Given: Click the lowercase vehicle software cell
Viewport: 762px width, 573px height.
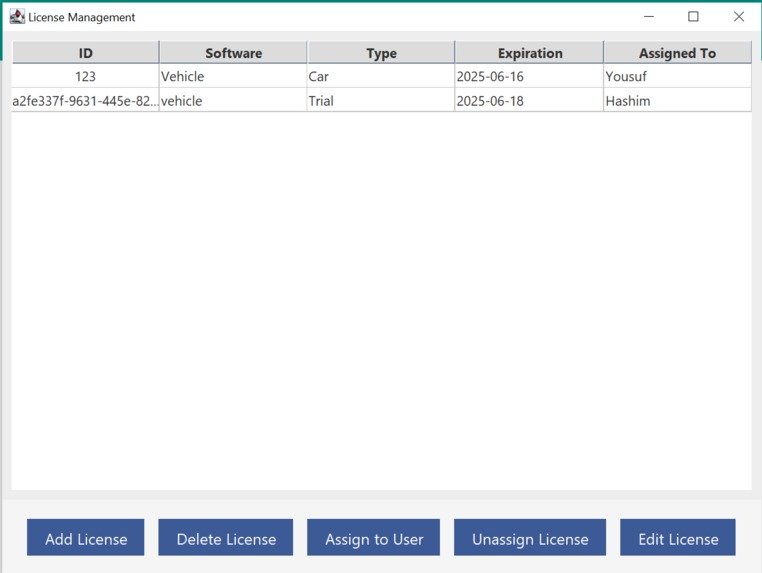Looking at the screenshot, I should click(x=233, y=101).
